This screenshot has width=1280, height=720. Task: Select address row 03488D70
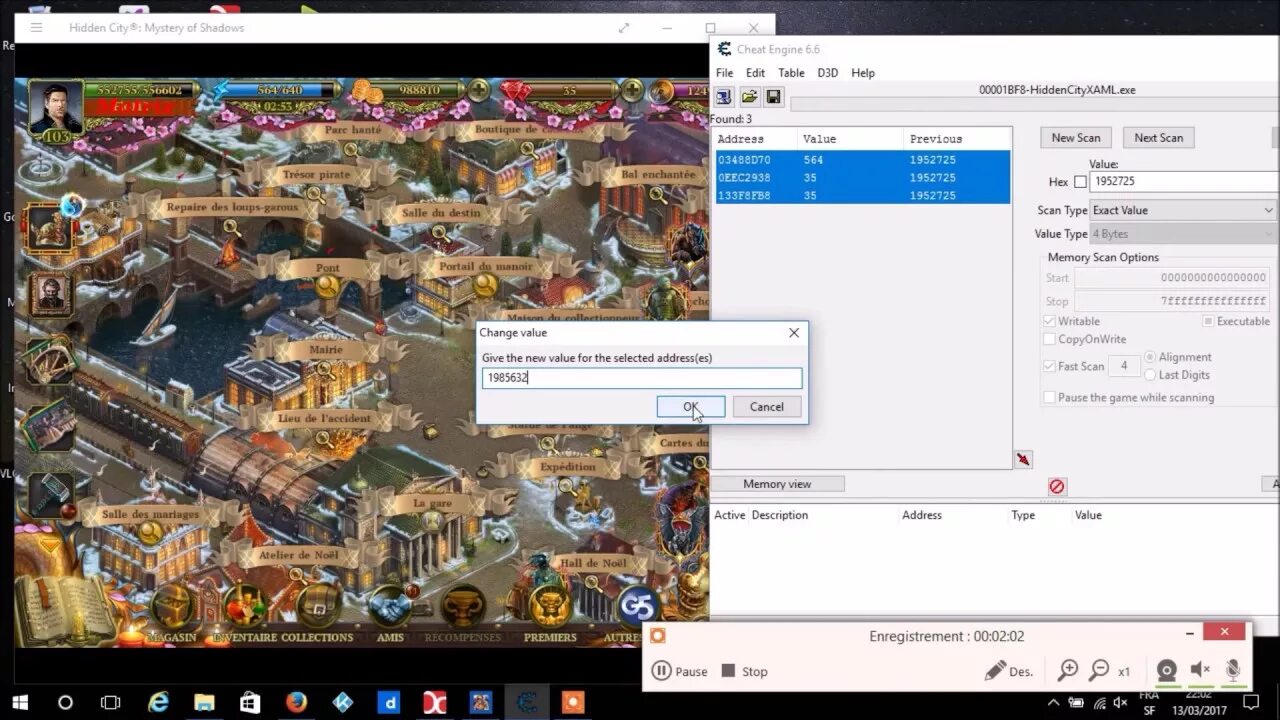tap(862, 160)
